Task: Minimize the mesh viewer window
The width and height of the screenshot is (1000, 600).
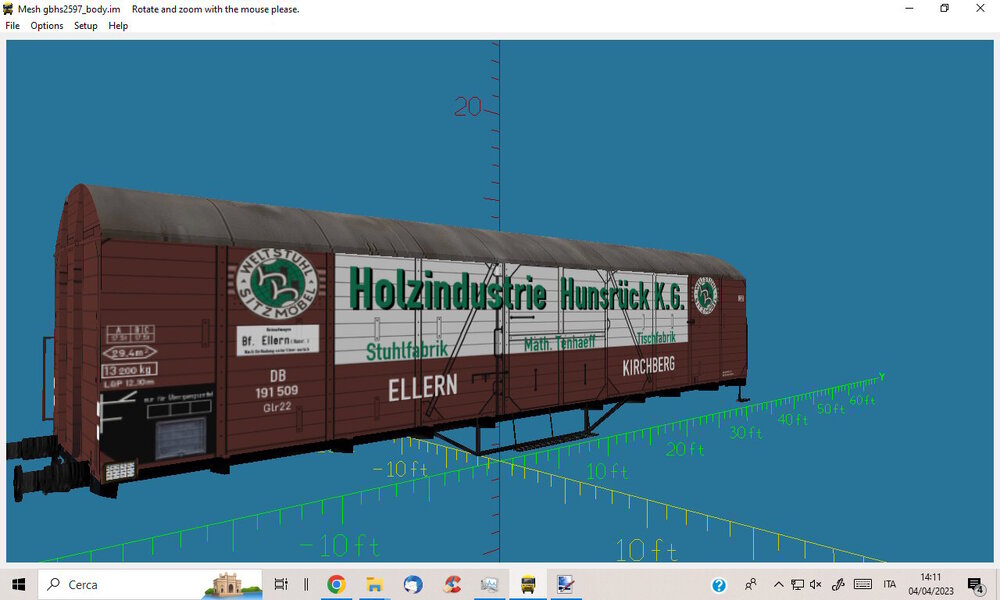Action: (909, 8)
